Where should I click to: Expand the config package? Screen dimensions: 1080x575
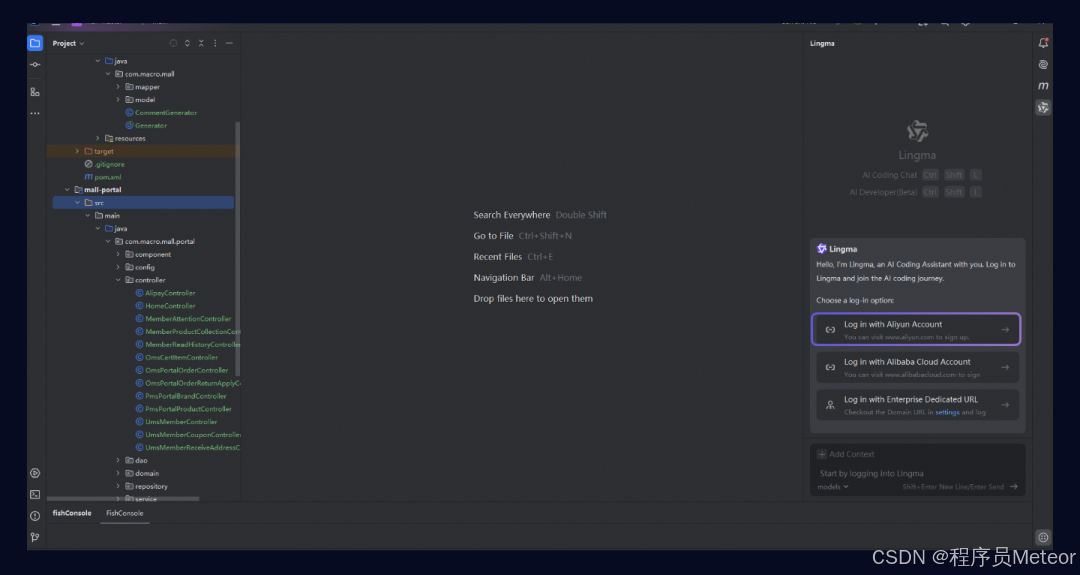point(118,267)
